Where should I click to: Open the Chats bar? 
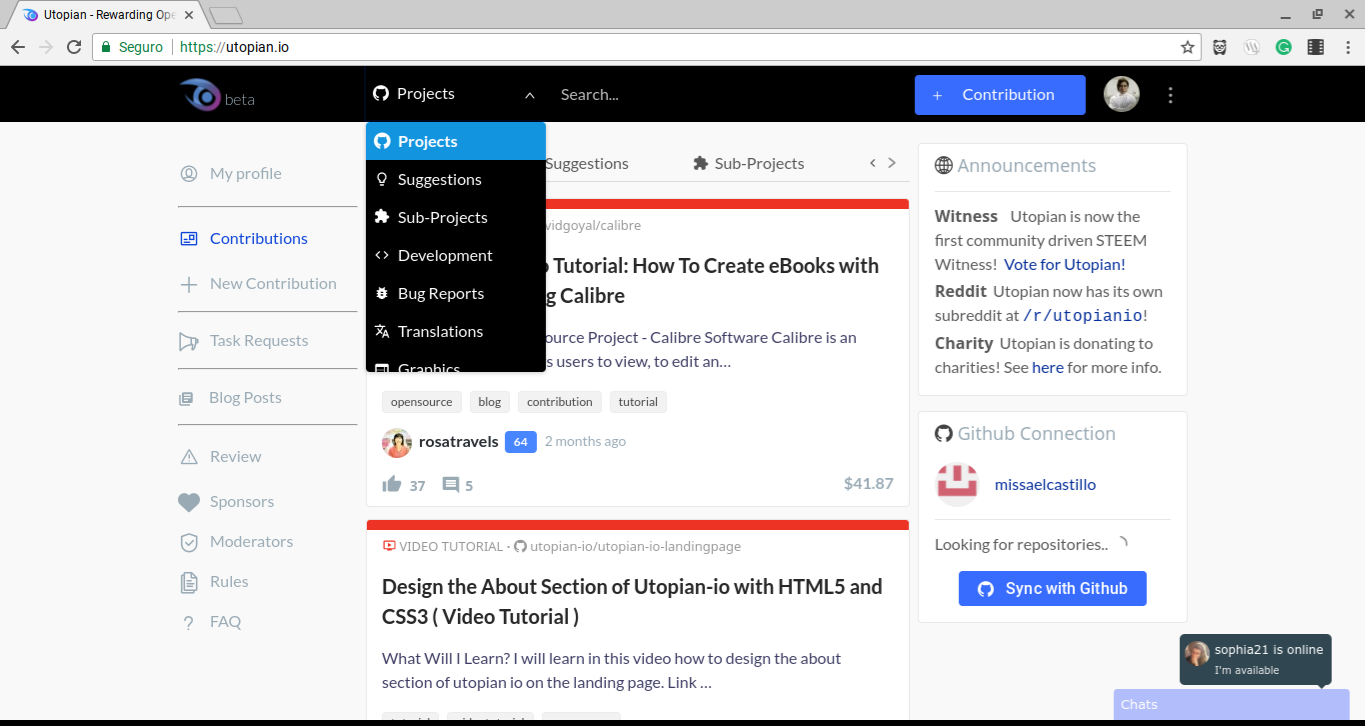[1231, 704]
